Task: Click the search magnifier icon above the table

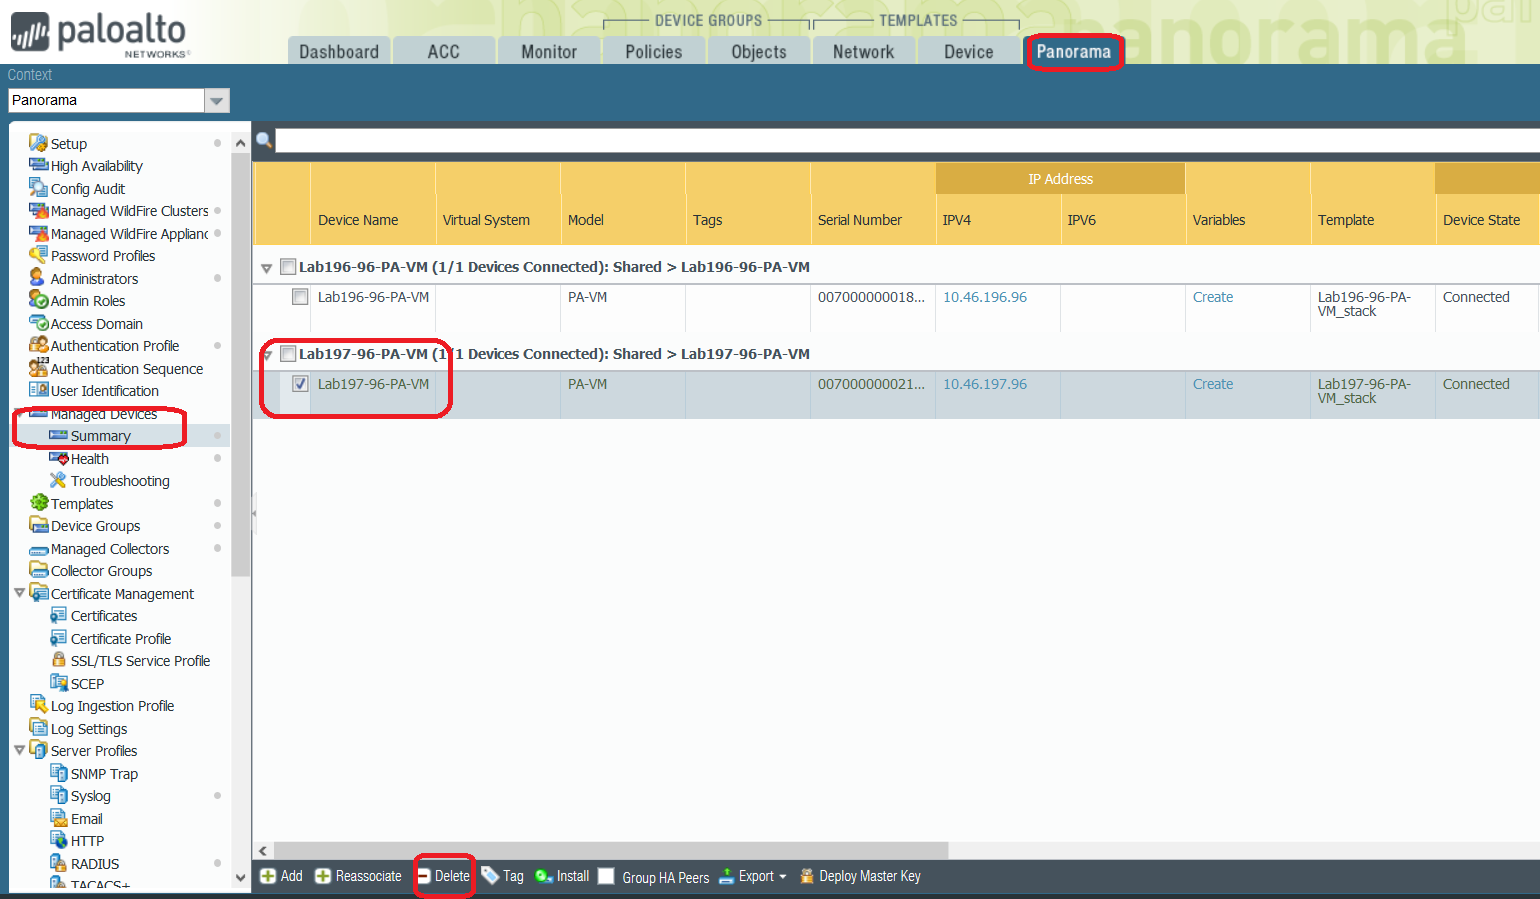Action: 263,140
